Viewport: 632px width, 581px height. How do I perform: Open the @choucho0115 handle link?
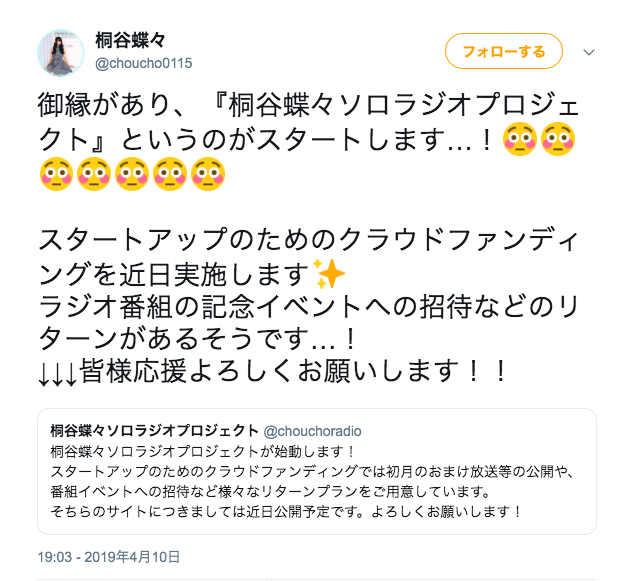pyautogui.click(x=143, y=63)
